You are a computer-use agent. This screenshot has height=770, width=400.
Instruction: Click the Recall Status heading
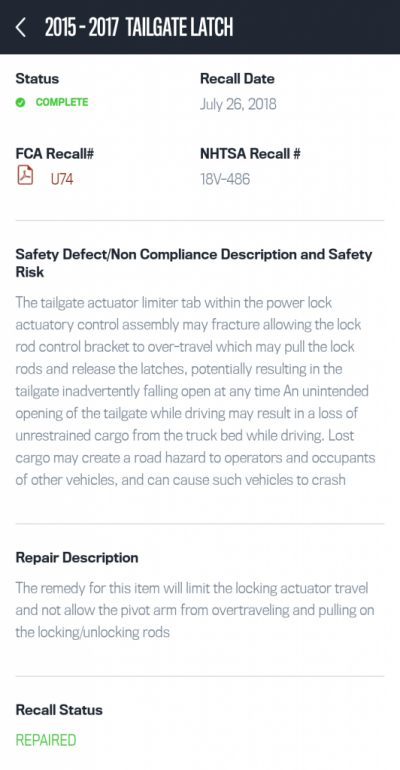tap(59, 710)
